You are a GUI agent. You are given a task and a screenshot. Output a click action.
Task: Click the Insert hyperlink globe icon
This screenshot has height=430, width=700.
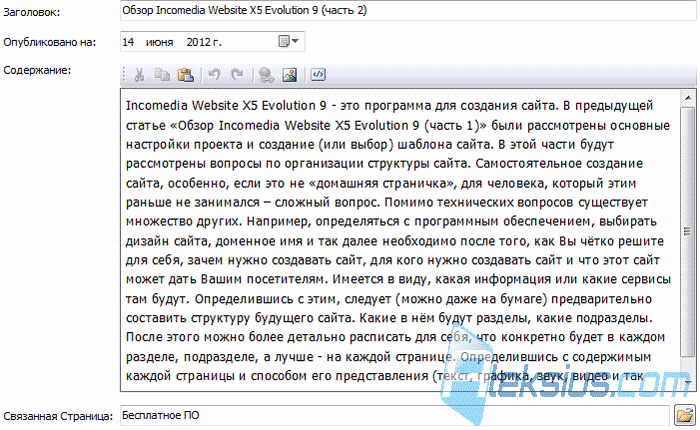[267, 75]
